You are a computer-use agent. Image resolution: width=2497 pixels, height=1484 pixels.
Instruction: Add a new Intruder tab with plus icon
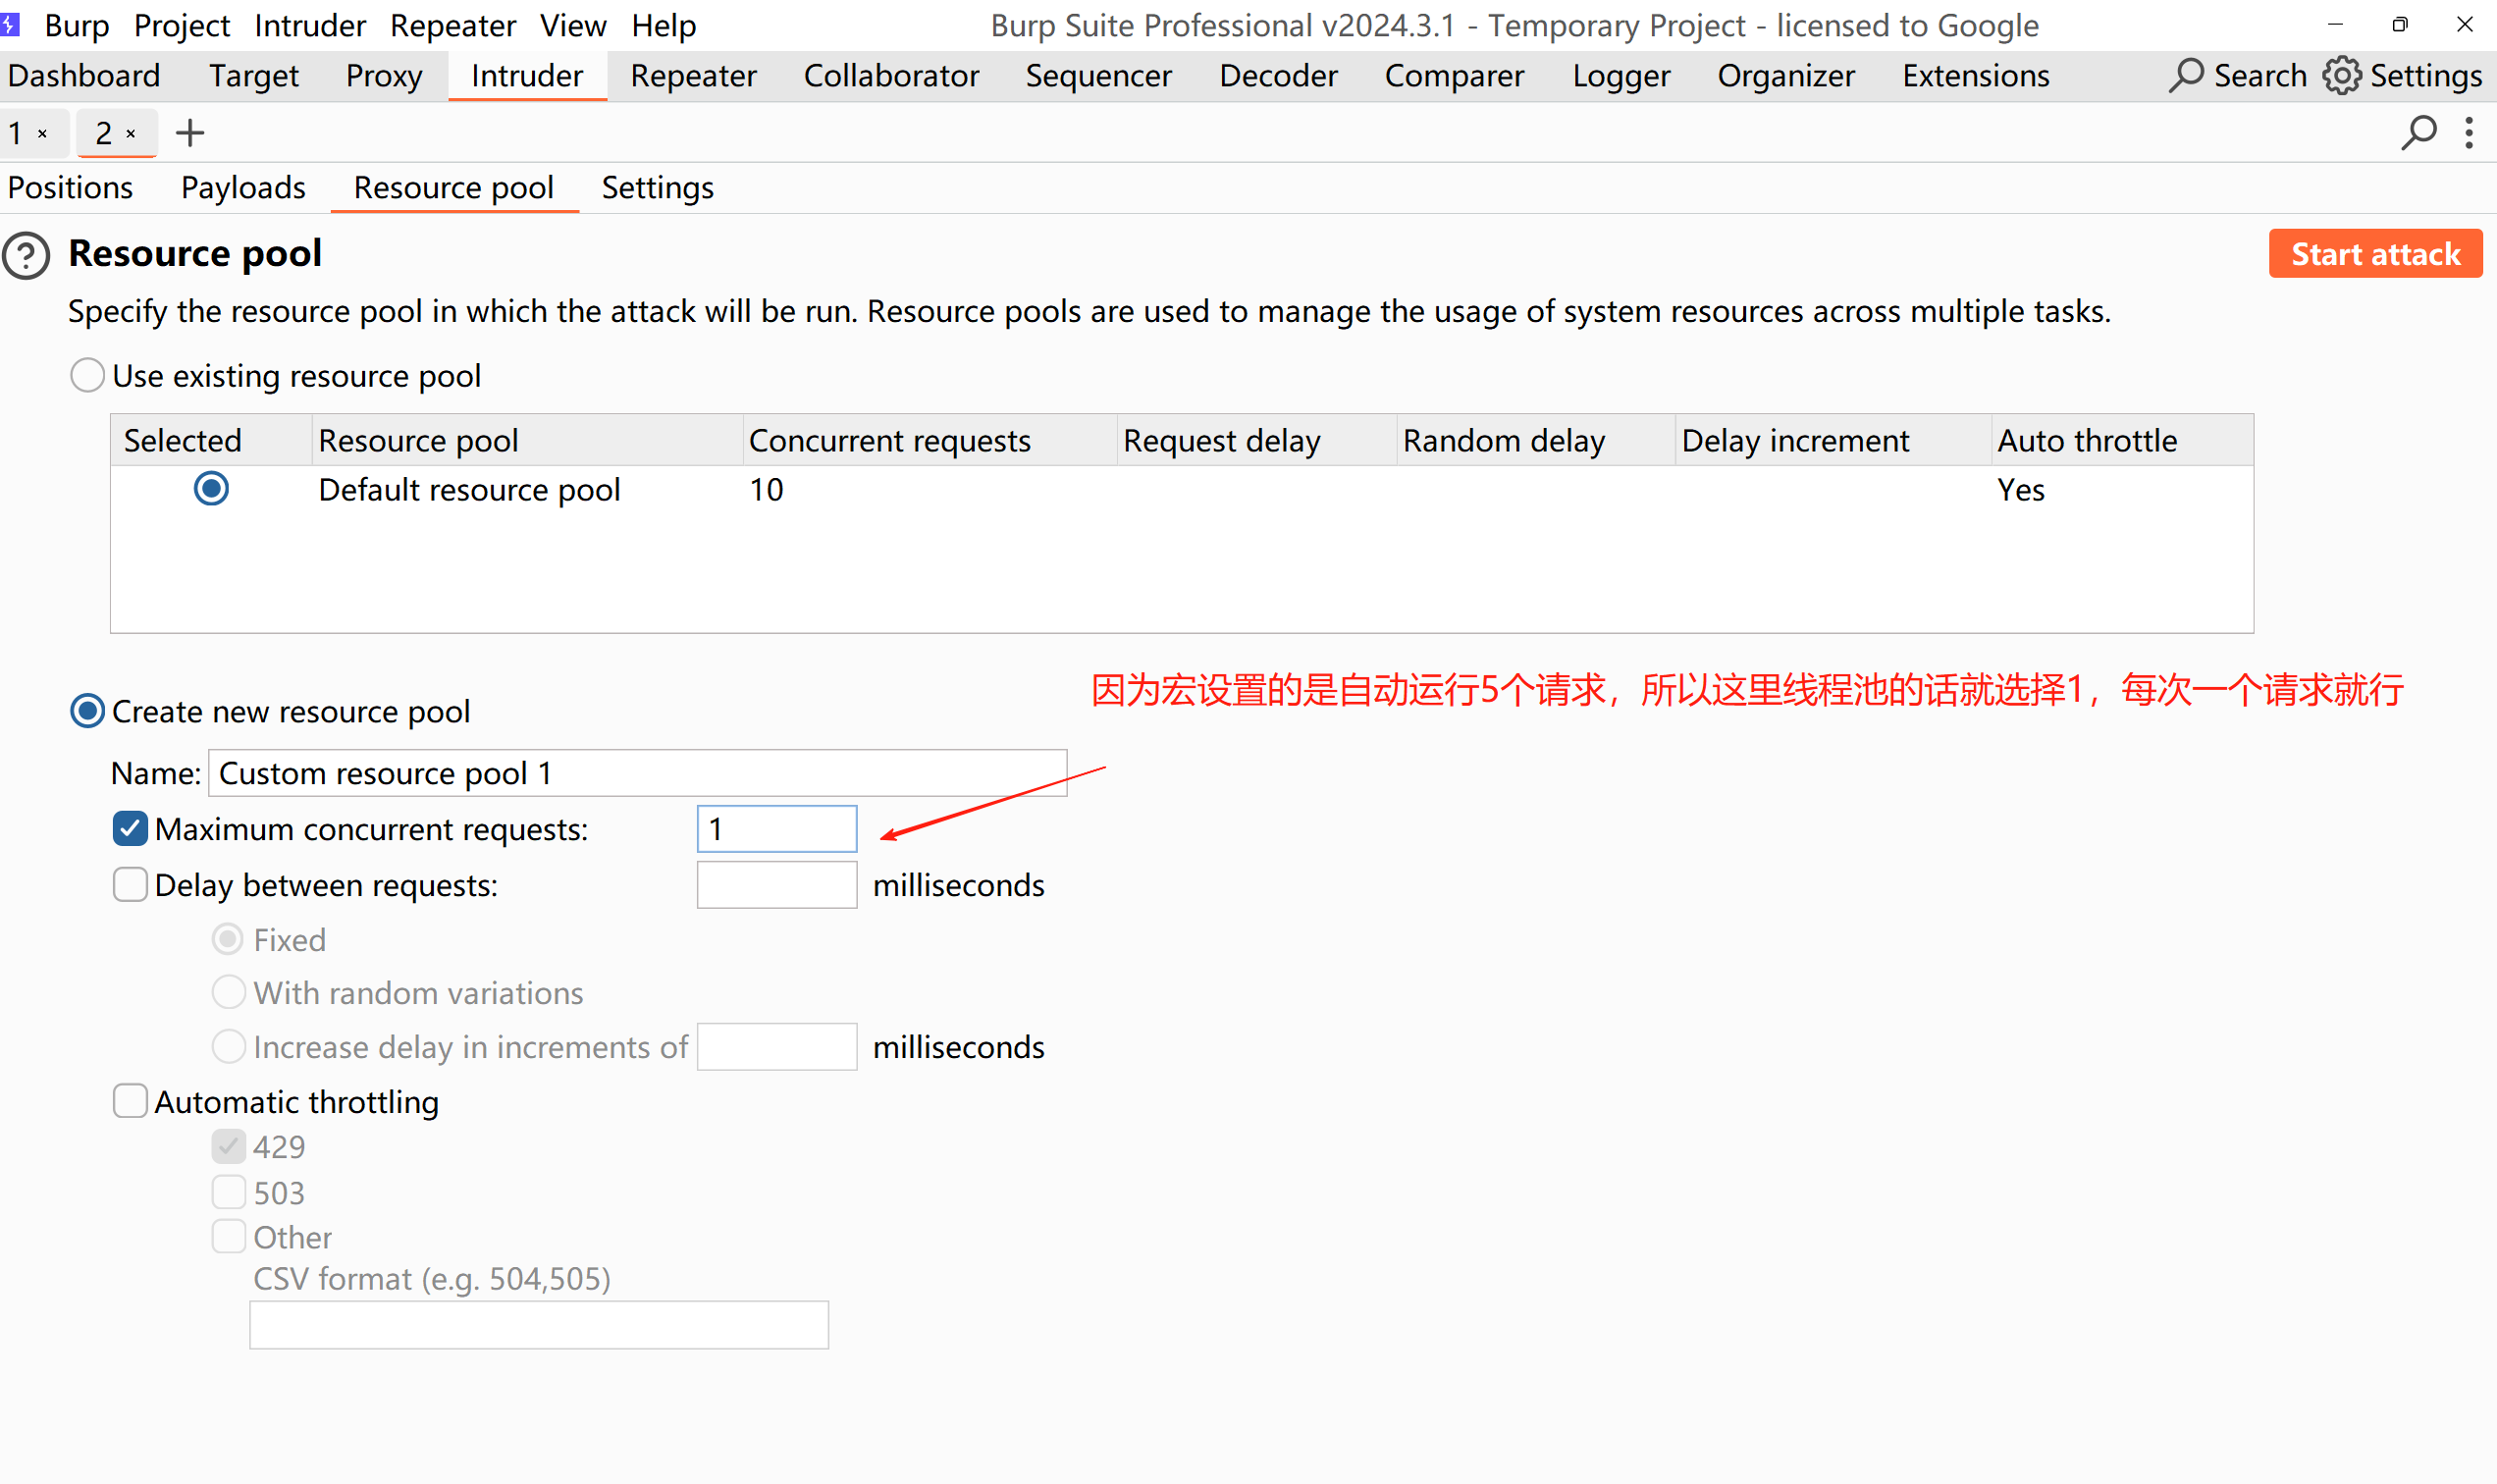190,133
